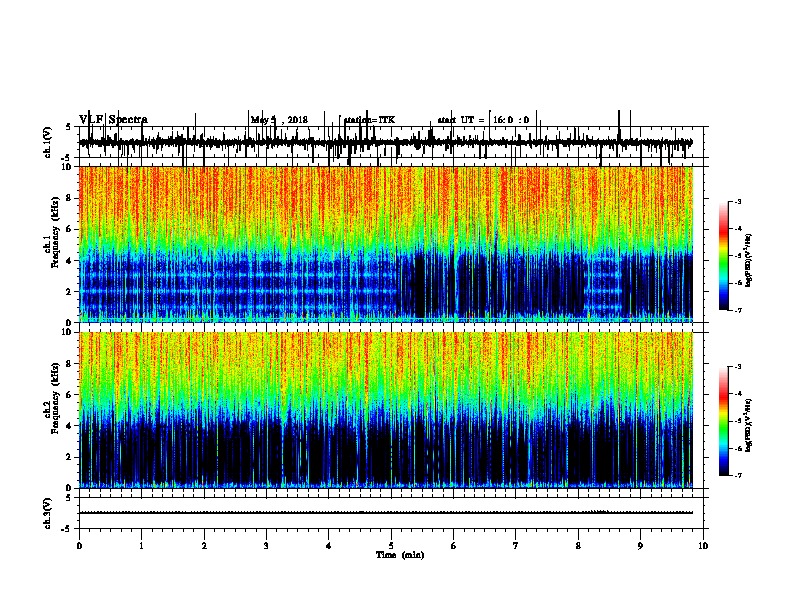Click the "-5" tick on ch.1(V) axis

68,158
